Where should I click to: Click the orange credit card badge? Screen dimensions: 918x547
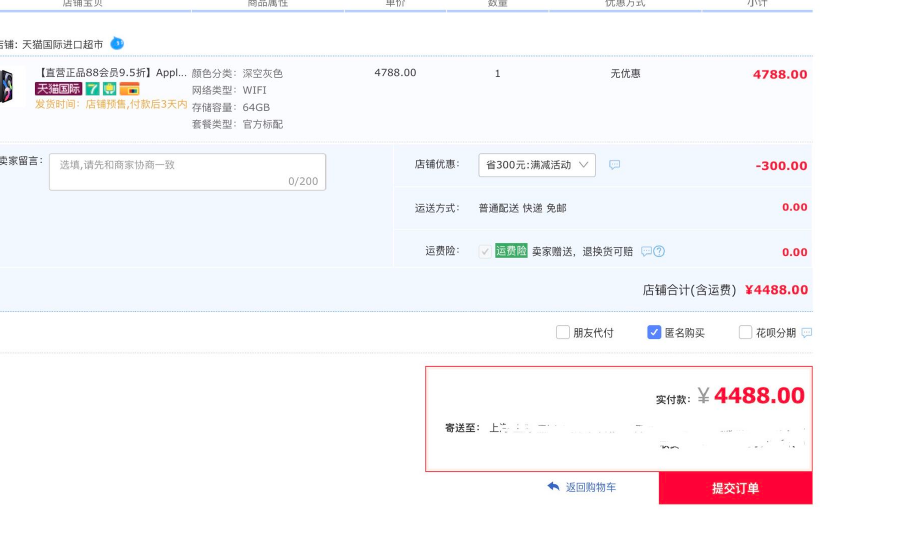point(129,88)
